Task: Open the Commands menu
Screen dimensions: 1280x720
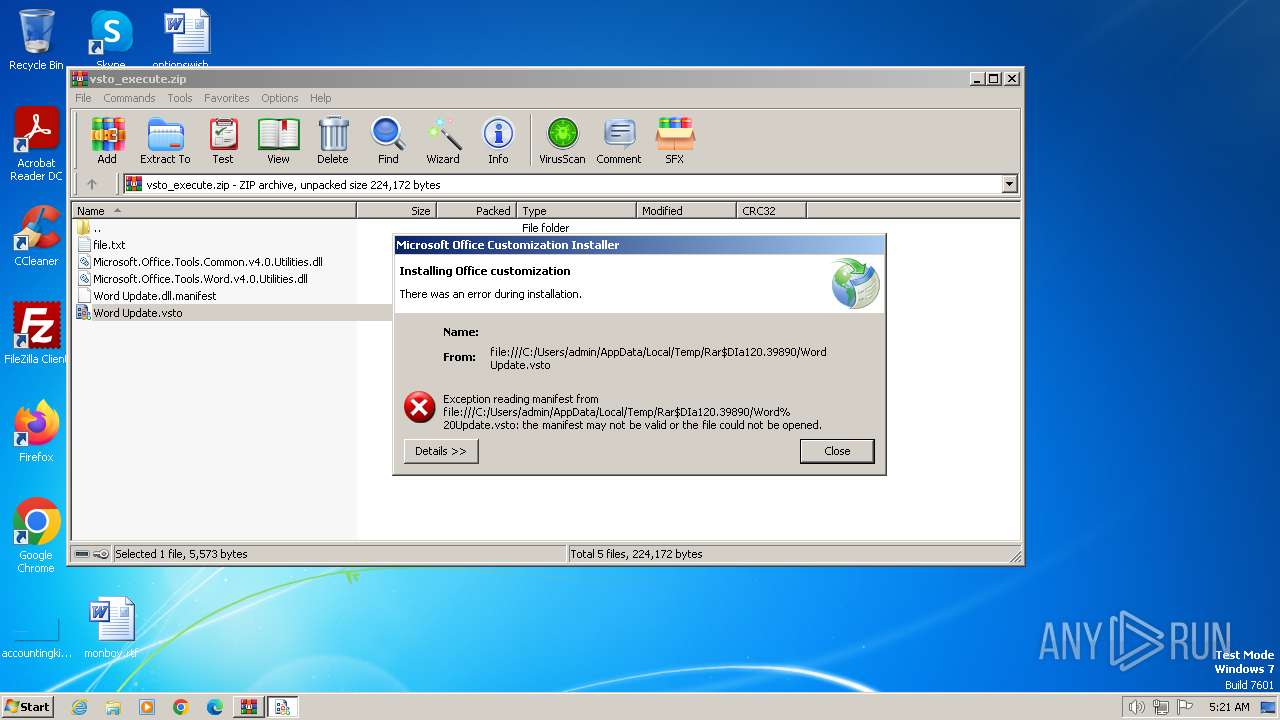Action: tap(129, 98)
